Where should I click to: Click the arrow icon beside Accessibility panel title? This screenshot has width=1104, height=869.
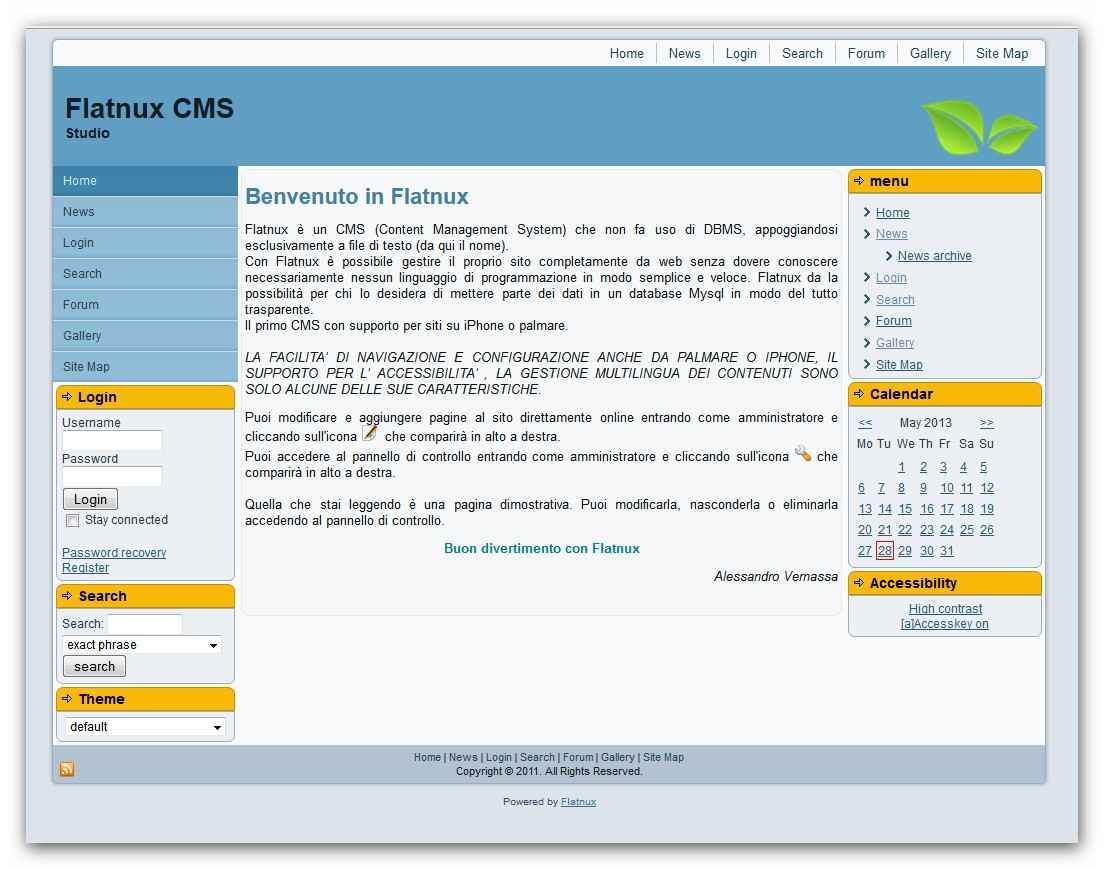coord(859,582)
